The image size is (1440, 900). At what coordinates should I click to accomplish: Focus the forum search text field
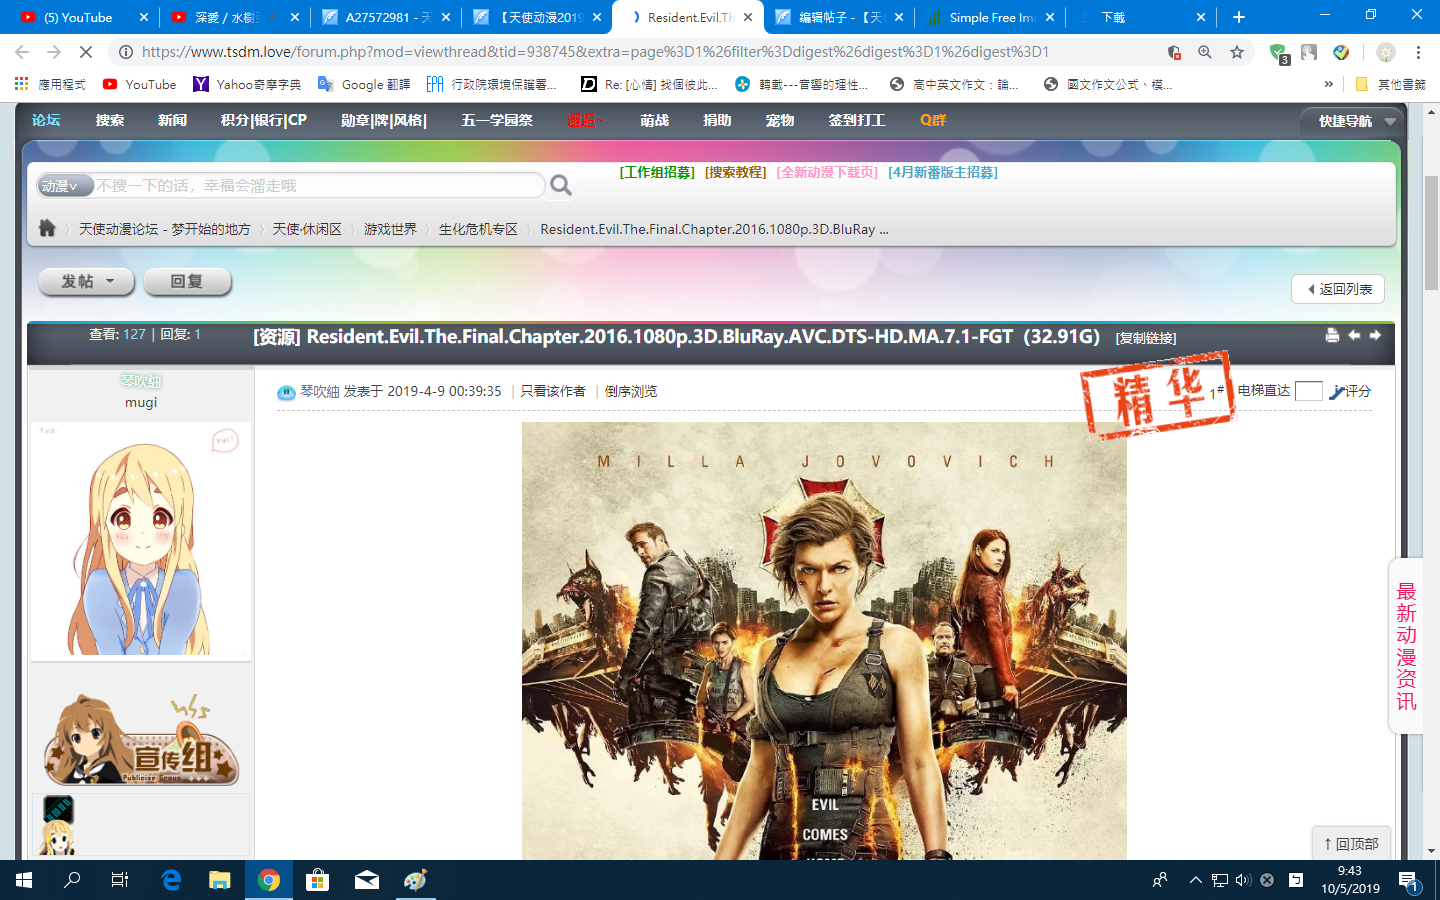(x=319, y=185)
